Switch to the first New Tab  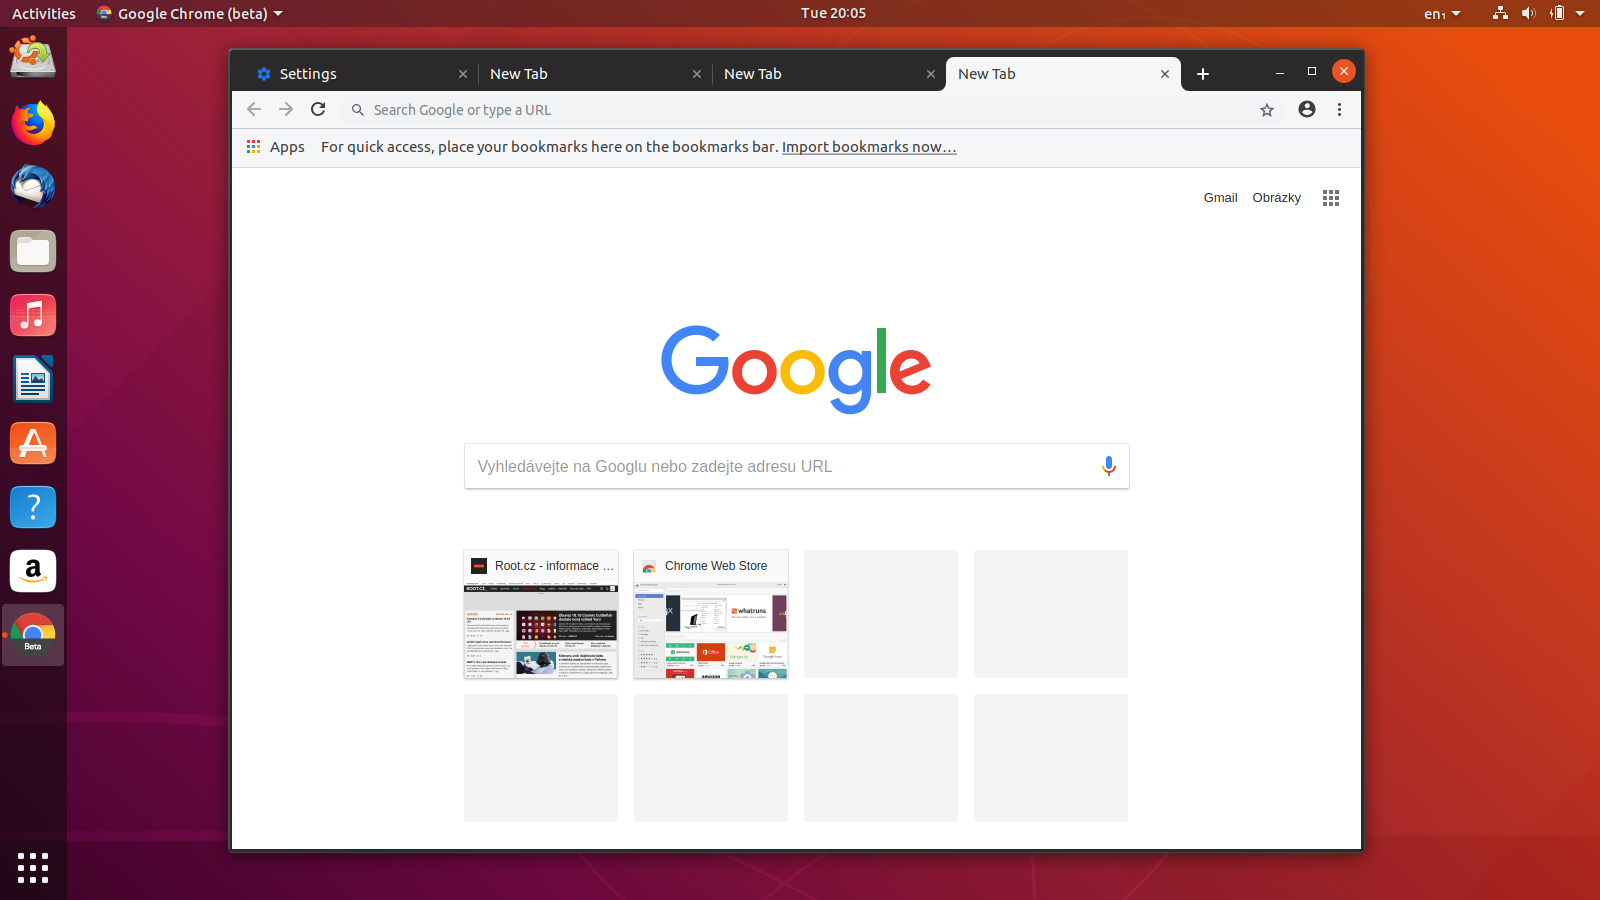(x=594, y=74)
